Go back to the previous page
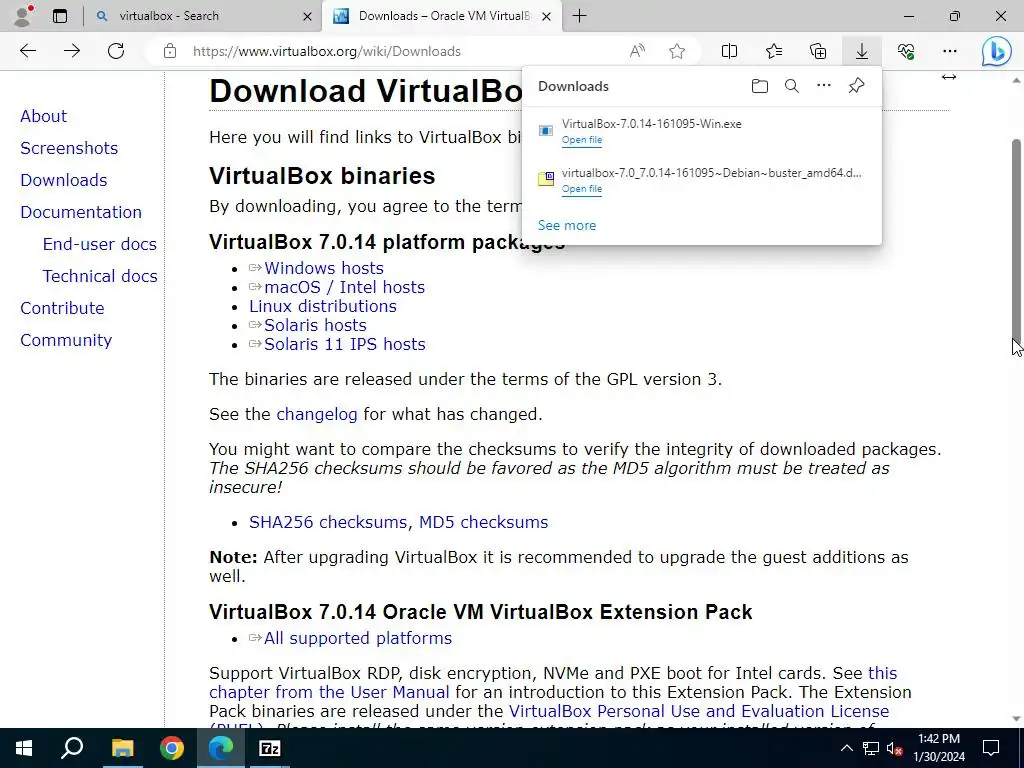The image size is (1024, 768). pyautogui.click(x=27, y=51)
